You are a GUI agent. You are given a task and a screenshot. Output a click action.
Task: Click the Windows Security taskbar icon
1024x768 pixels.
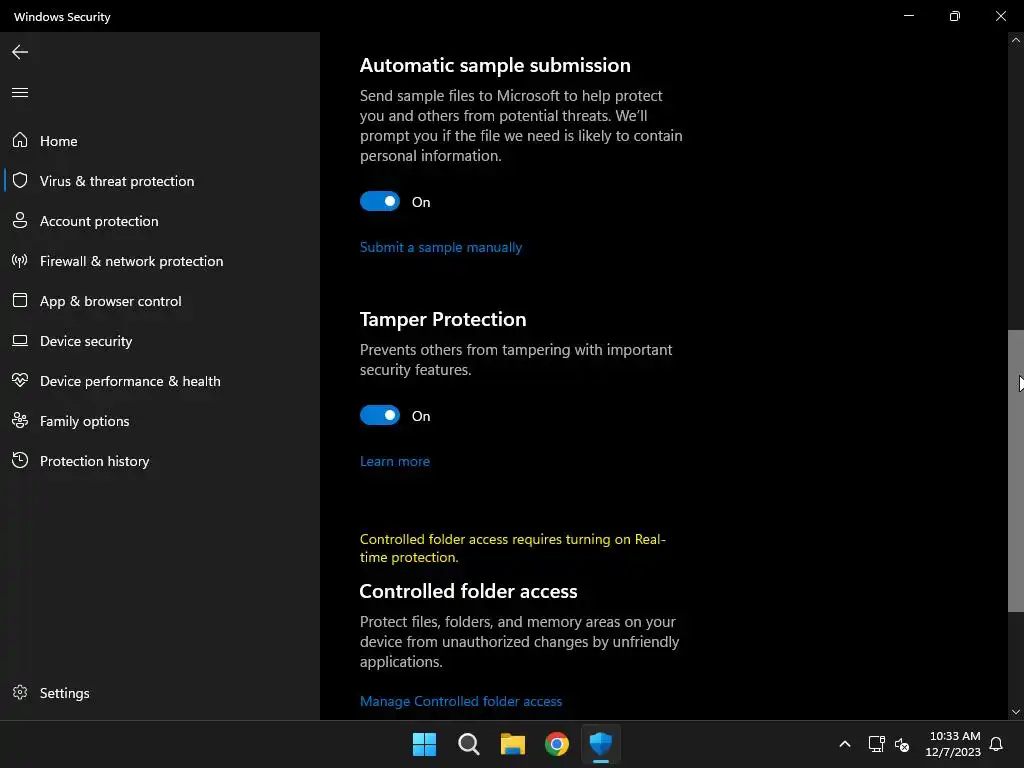click(601, 744)
